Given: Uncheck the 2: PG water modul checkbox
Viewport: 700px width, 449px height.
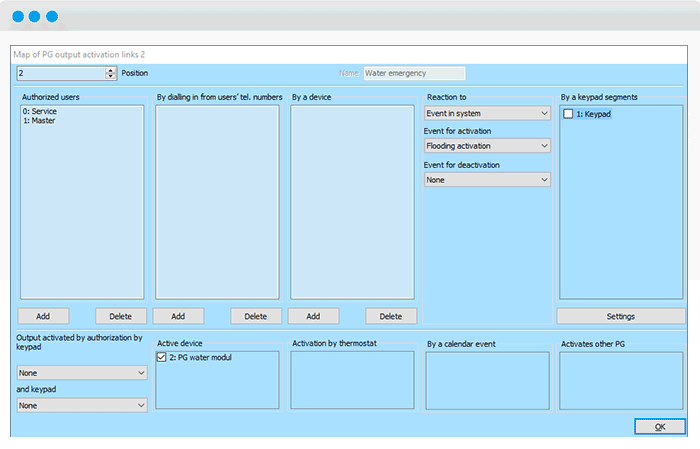Looking at the screenshot, I should pyautogui.click(x=163, y=357).
